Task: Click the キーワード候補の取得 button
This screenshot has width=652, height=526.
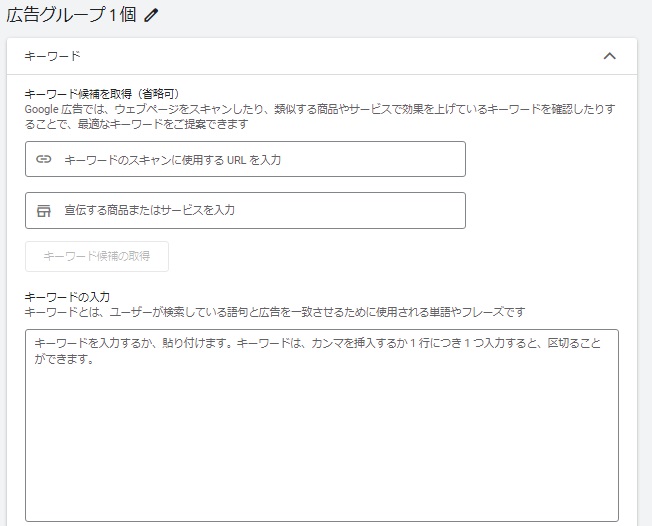Action: click(x=97, y=256)
